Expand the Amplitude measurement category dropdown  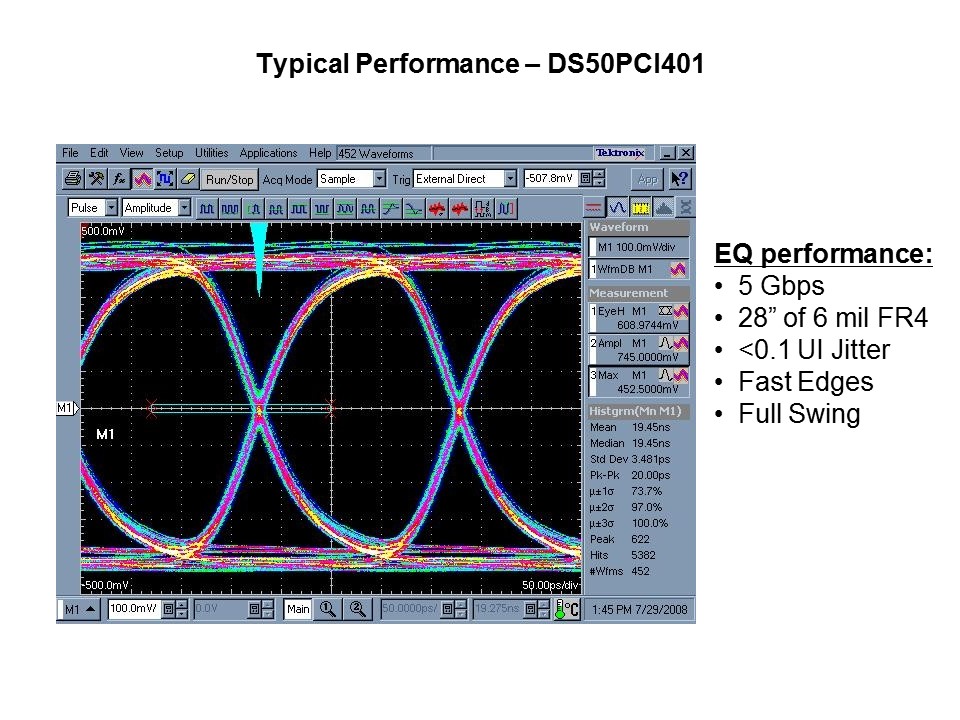pyautogui.click(x=187, y=206)
